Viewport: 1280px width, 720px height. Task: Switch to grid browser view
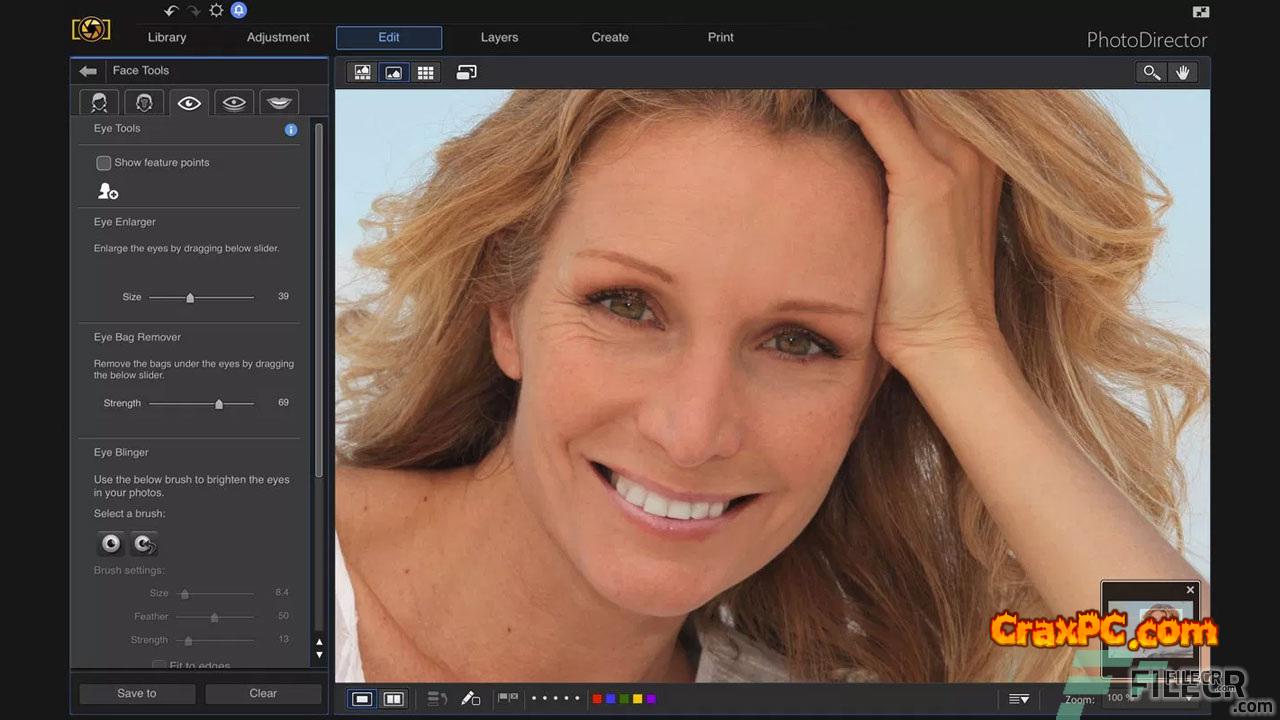[426, 72]
